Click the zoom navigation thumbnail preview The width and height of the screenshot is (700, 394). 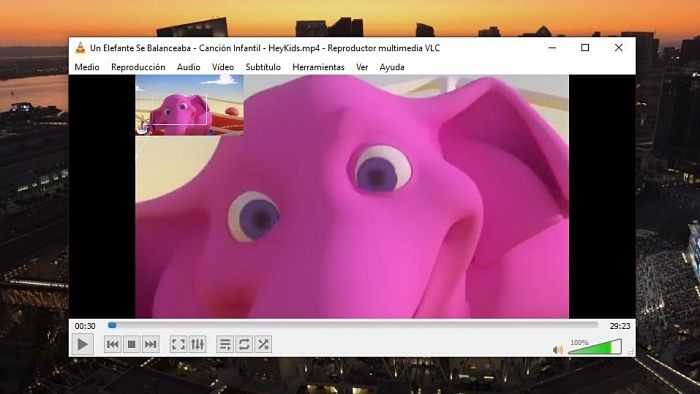[x=189, y=105]
